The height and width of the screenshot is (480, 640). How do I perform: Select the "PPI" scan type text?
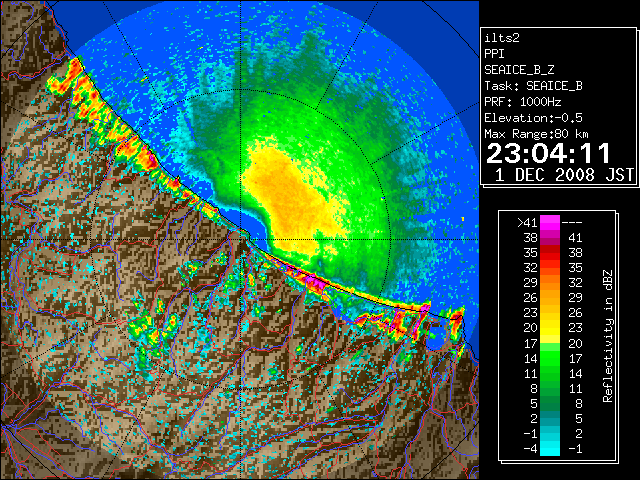click(494, 54)
